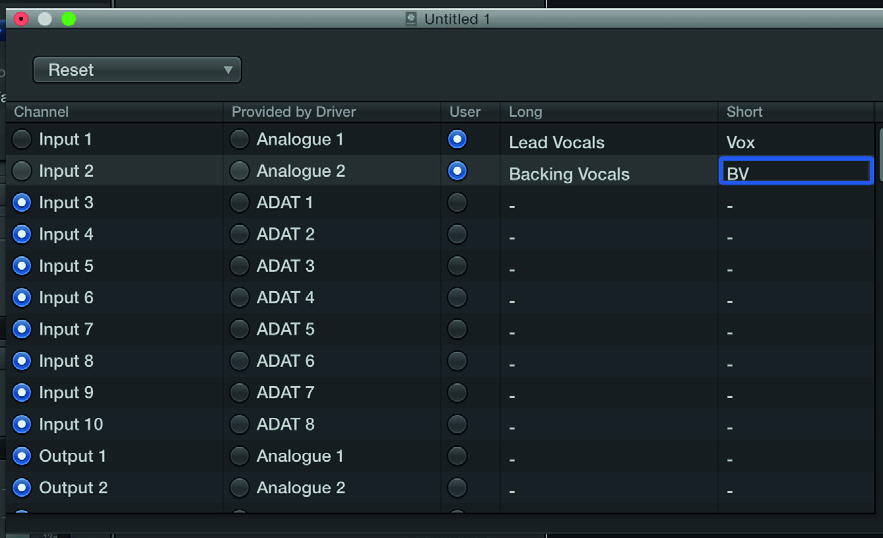Click the Long name cell for Output 1

pyautogui.click(x=609, y=456)
